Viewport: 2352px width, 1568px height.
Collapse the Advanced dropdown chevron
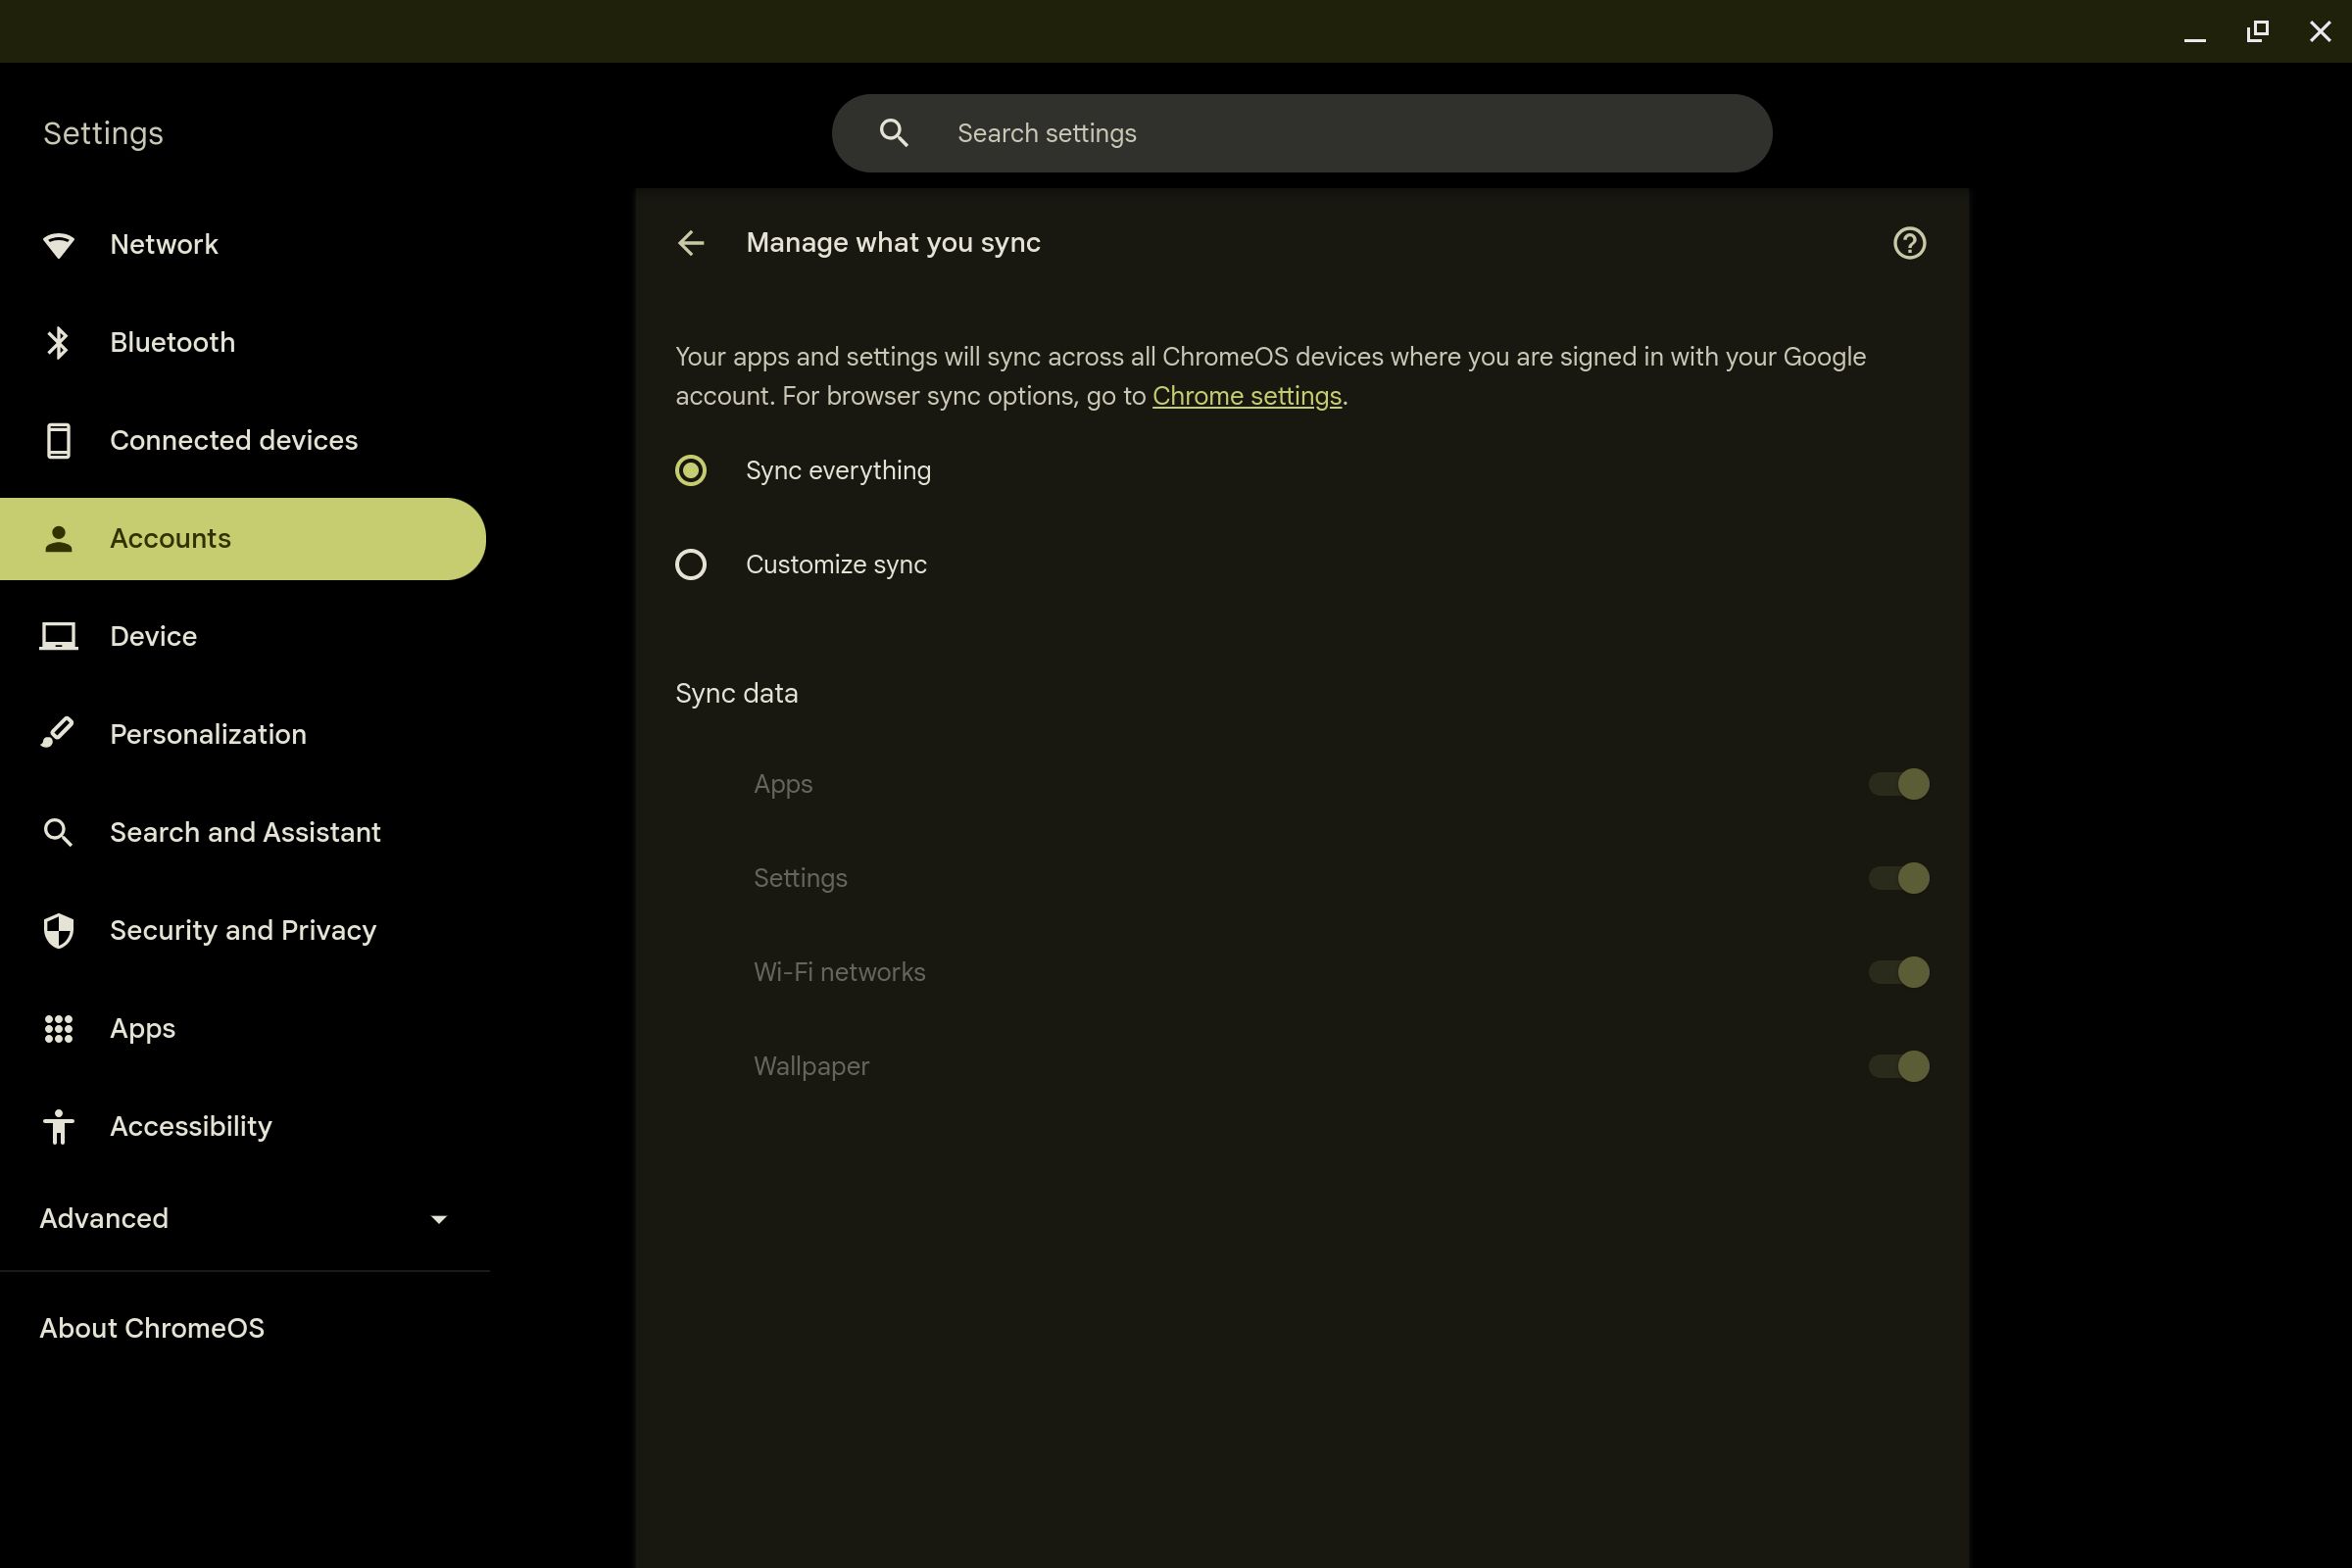440,1219
